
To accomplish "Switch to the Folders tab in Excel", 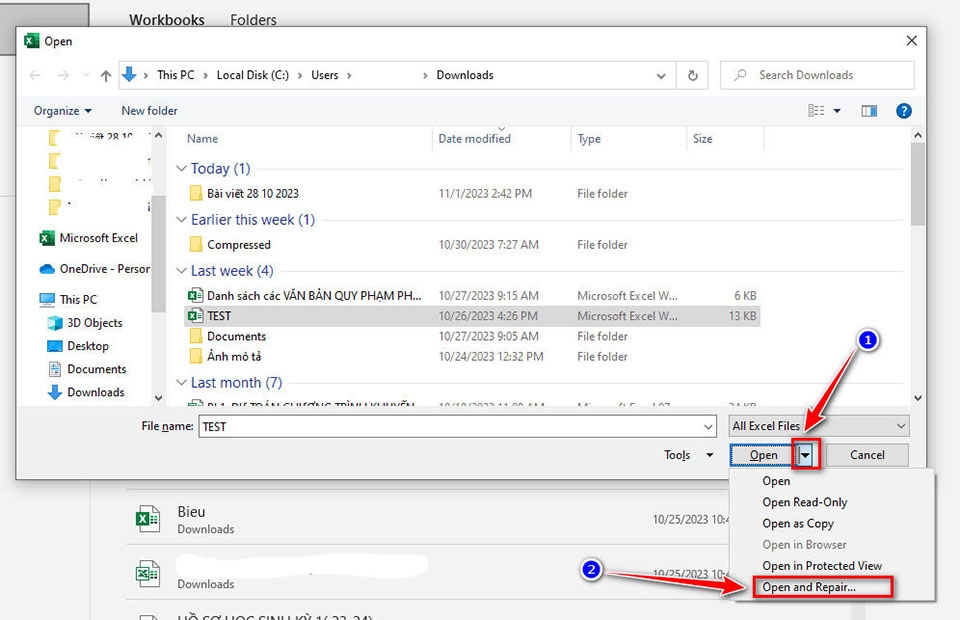I will (x=253, y=19).
